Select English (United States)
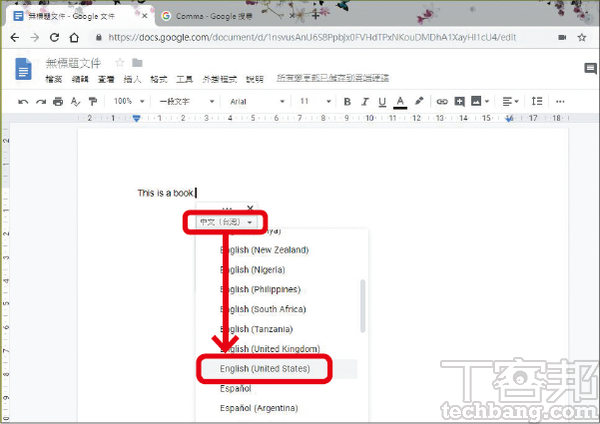The height and width of the screenshot is (424, 600). tap(265, 369)
